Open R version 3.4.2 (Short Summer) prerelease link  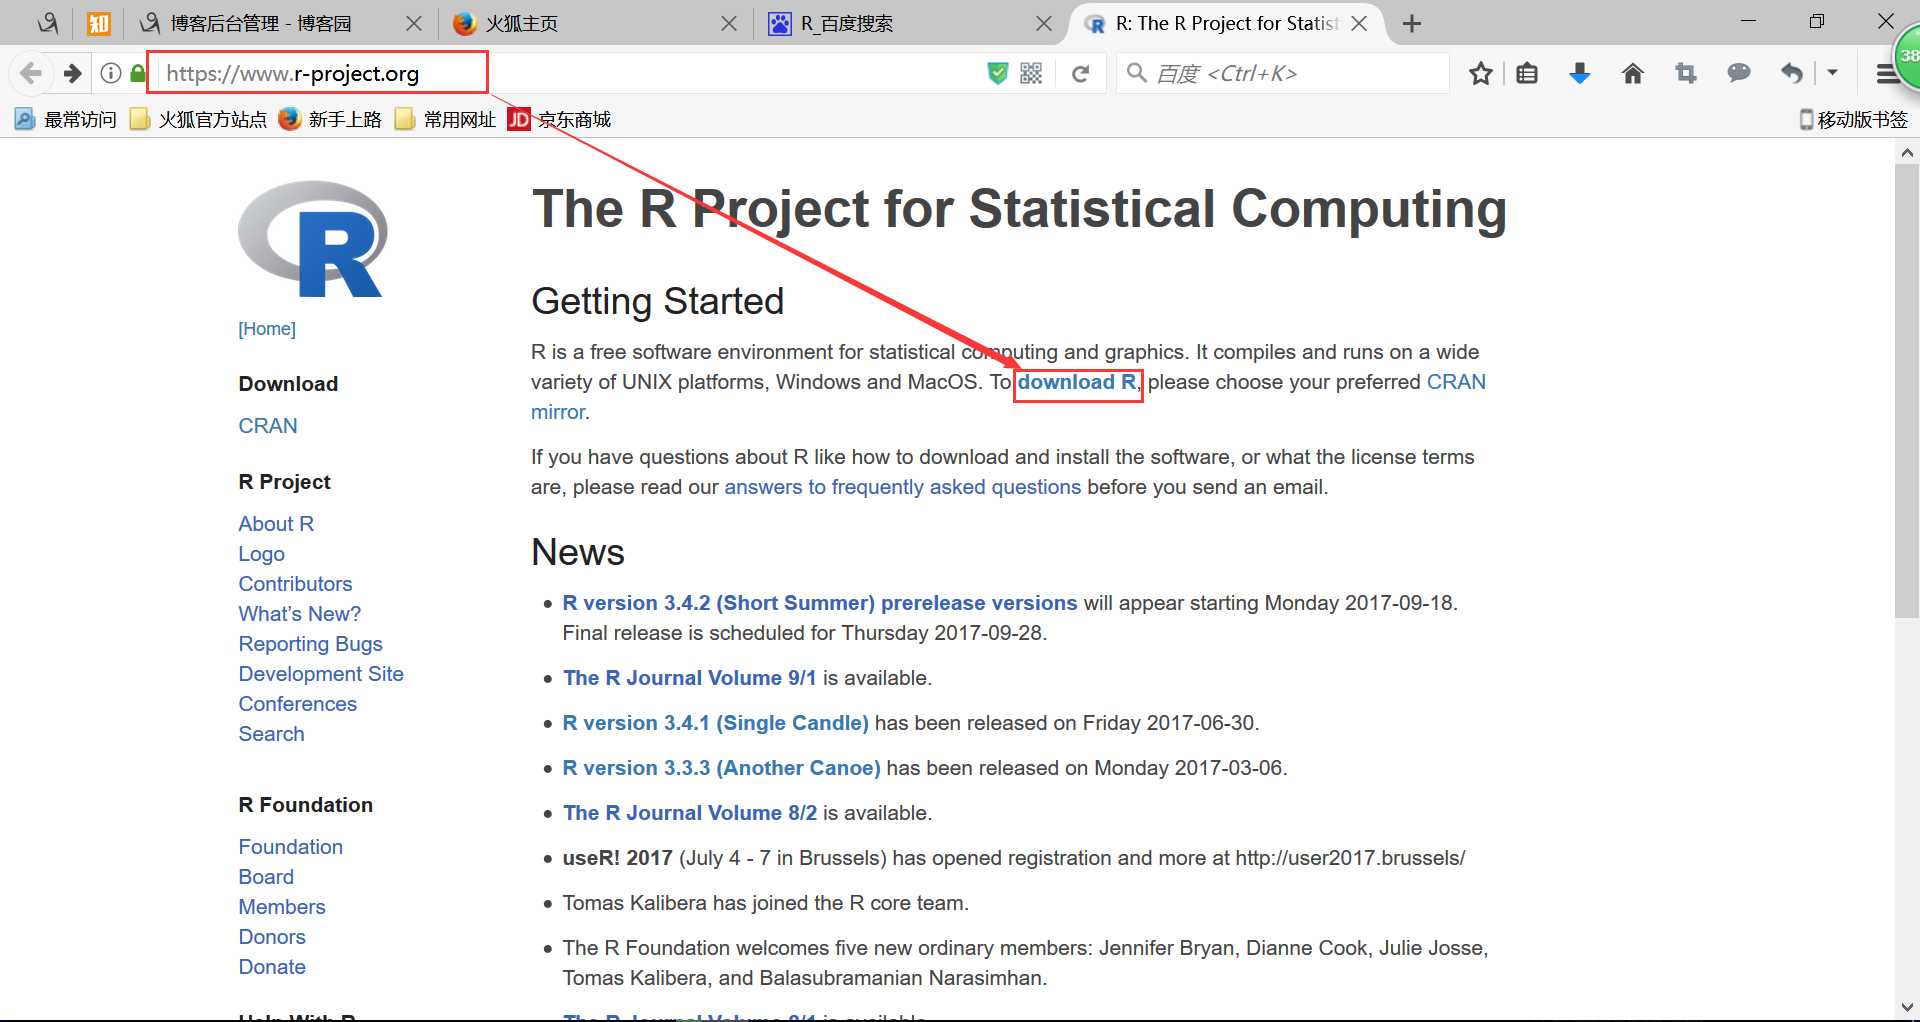click(820, 603)
